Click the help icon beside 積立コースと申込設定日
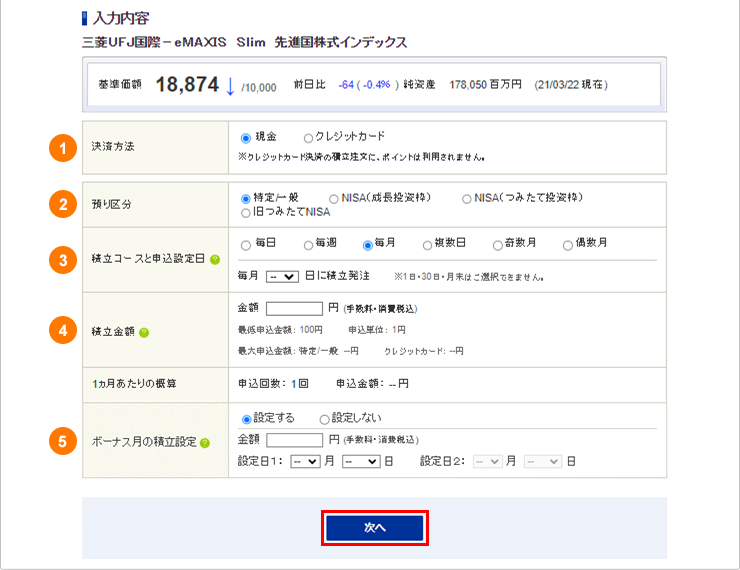Viewport: 740px width, 570px height. tap(215, 259)
